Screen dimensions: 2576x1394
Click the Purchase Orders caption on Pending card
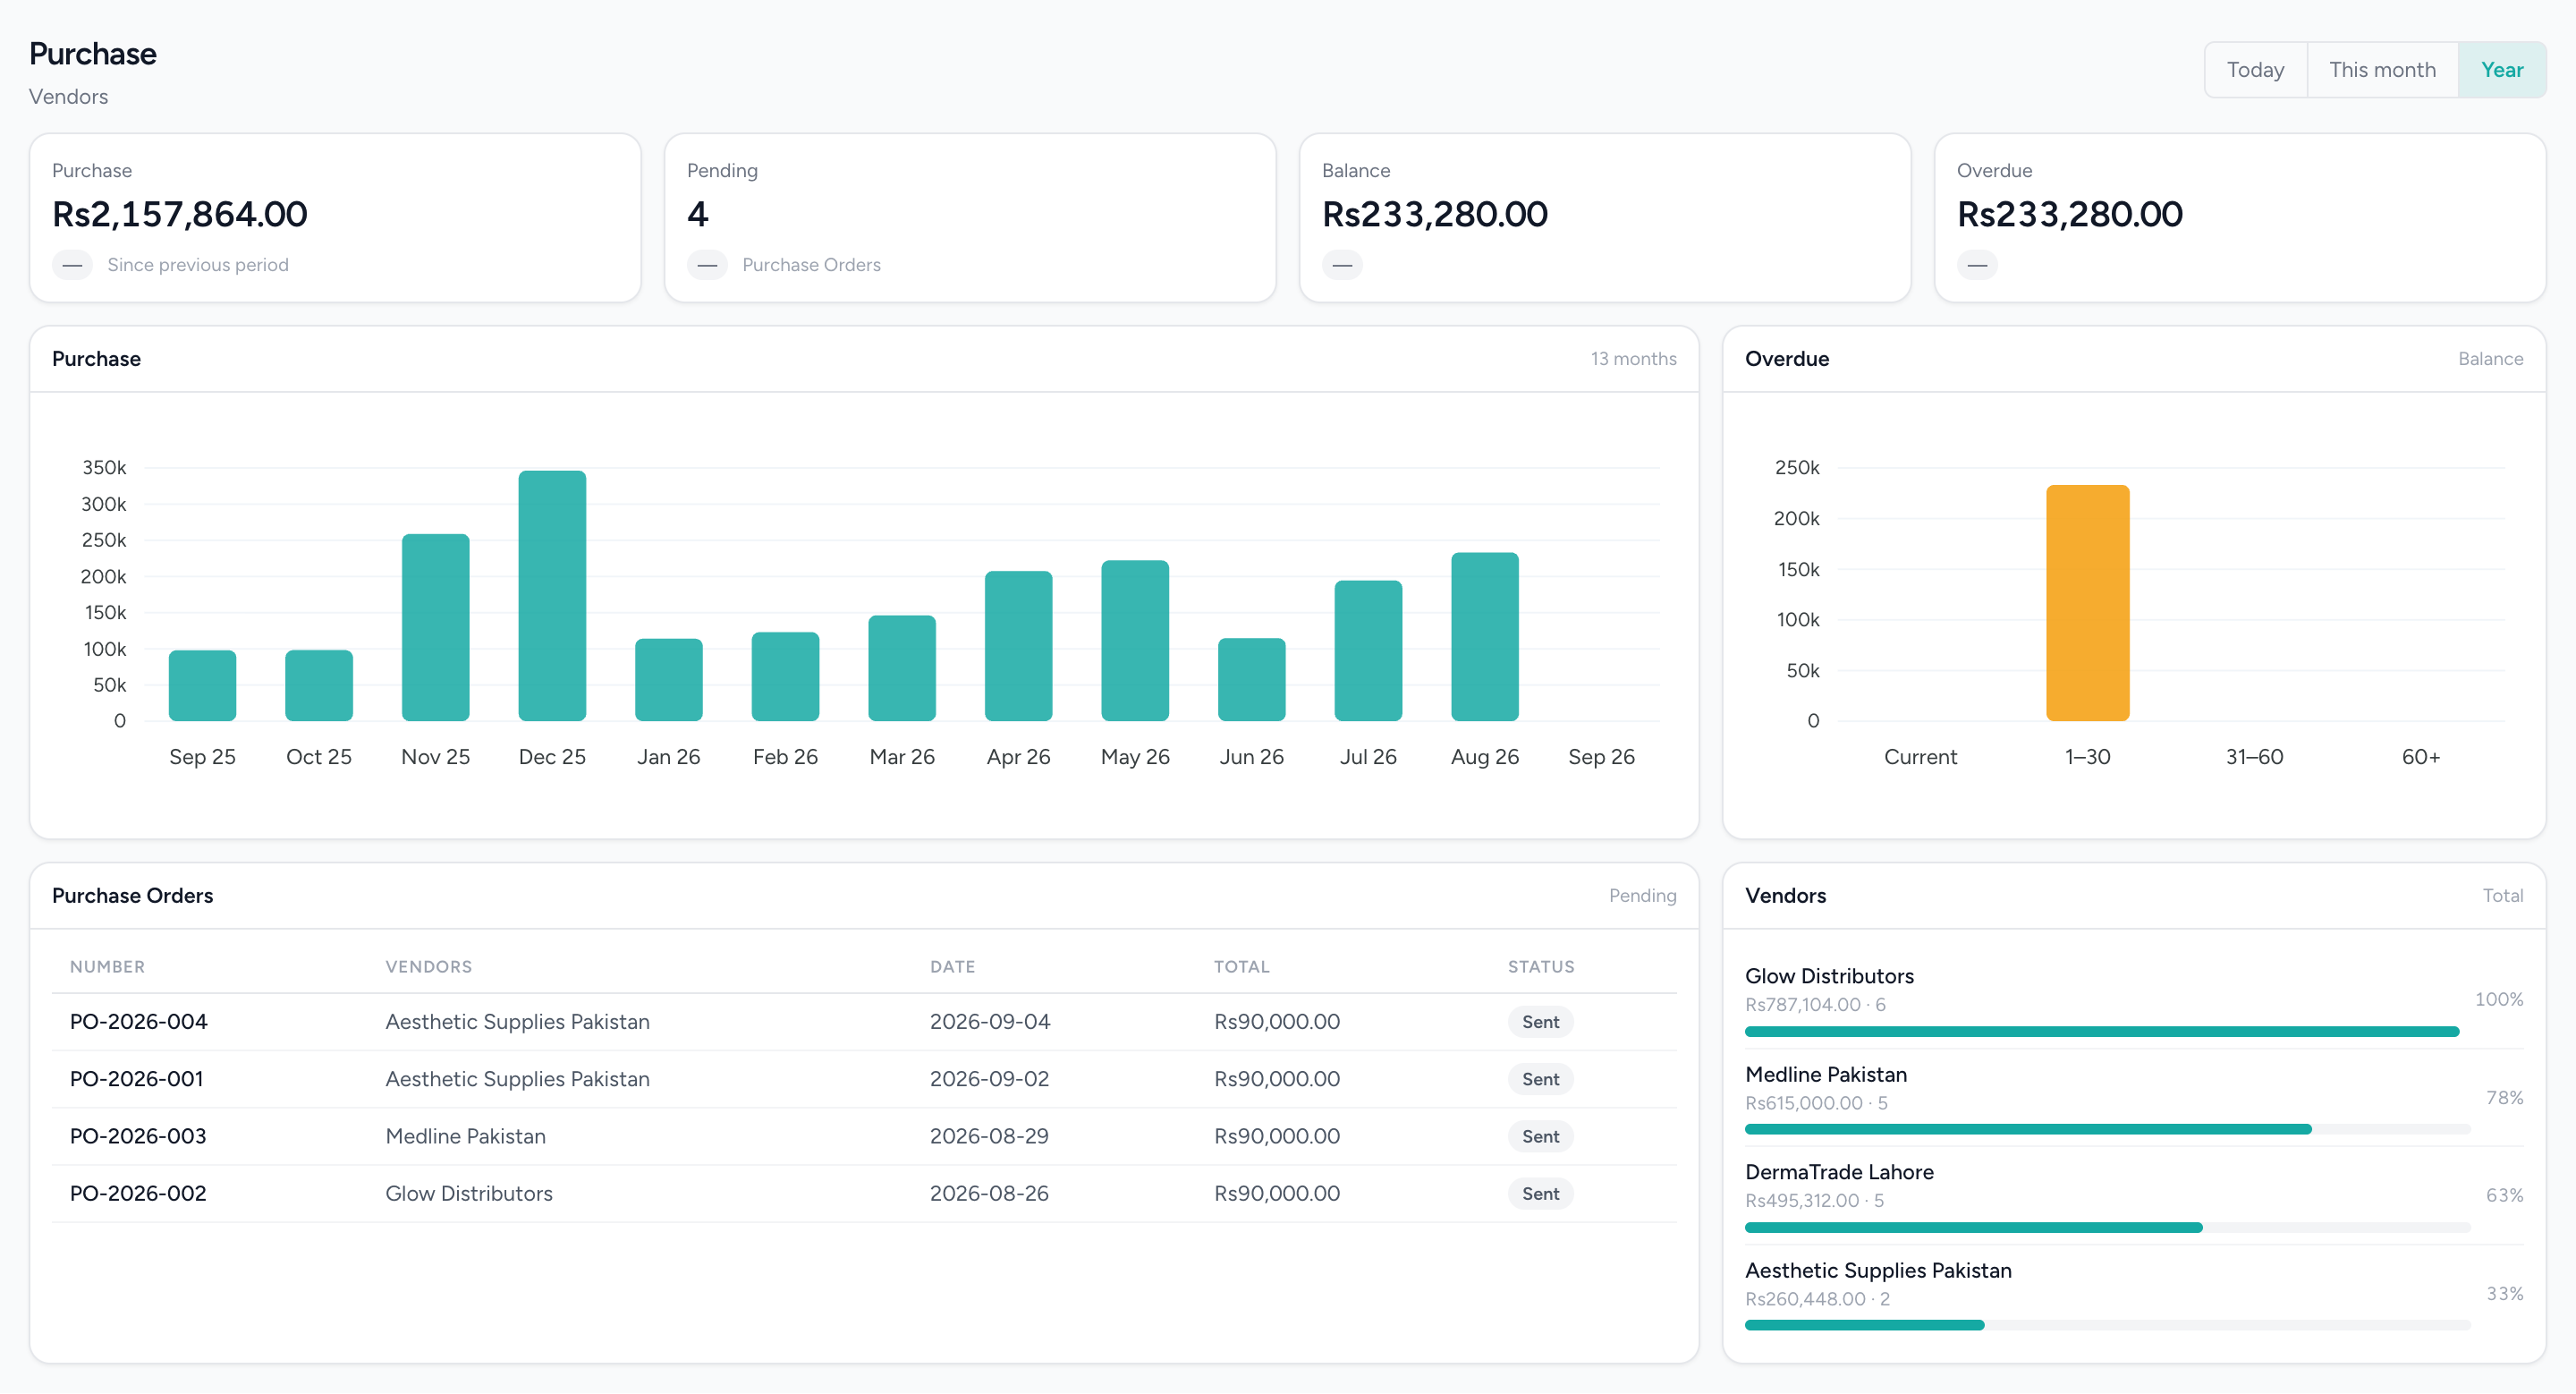coord(811,265)
